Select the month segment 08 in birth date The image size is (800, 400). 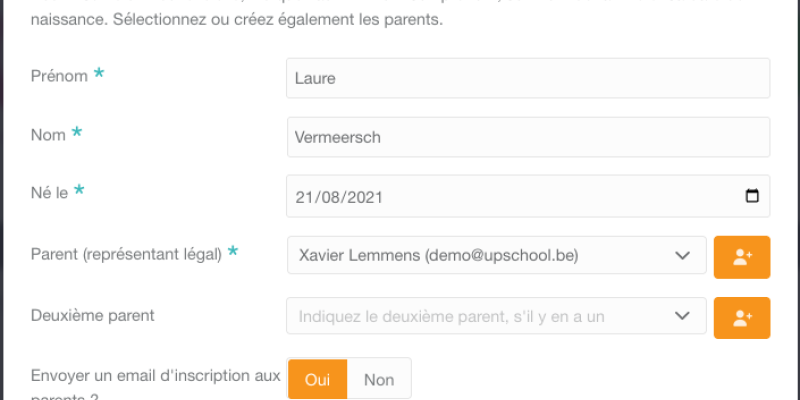click(x=328, y=197)
